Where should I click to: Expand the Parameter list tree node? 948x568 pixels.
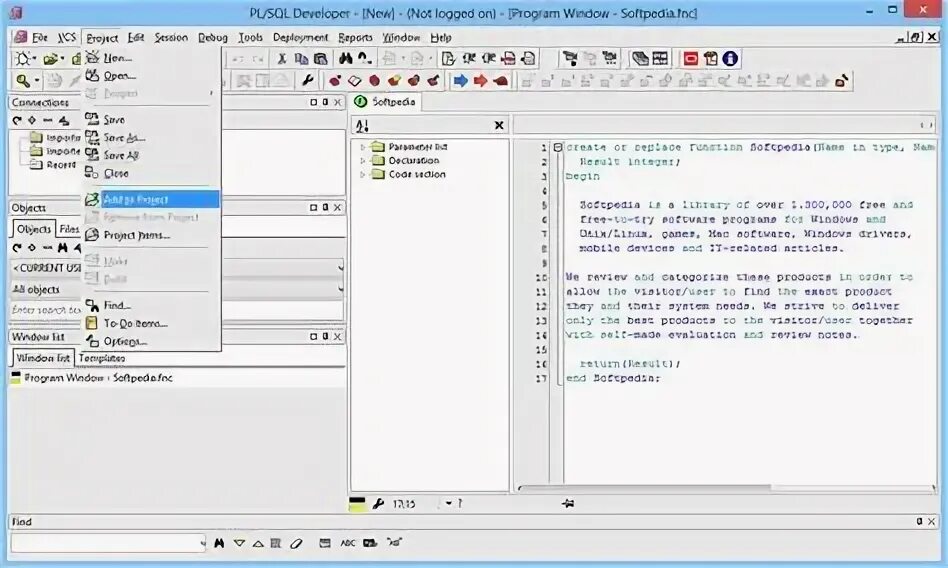[363, 147]
